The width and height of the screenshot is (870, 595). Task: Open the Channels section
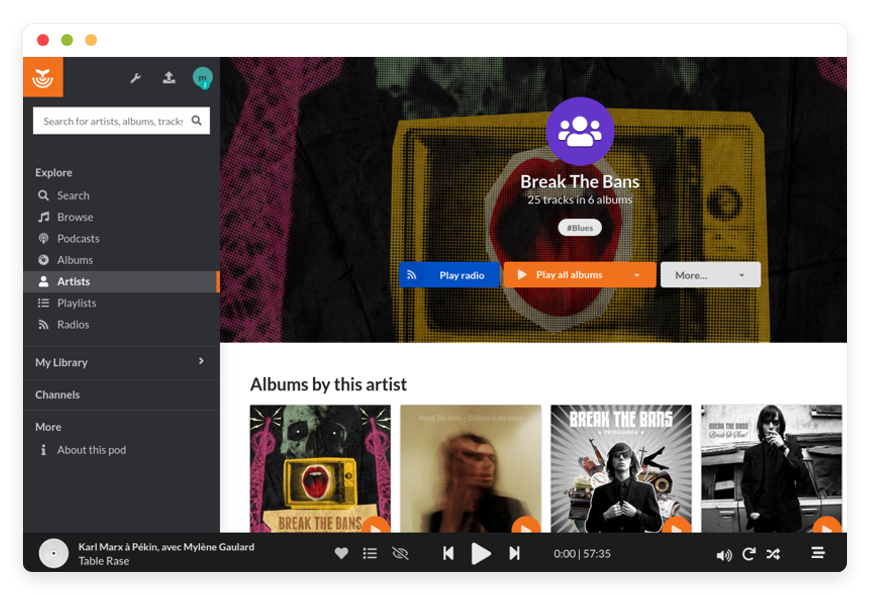coord(58,395)
